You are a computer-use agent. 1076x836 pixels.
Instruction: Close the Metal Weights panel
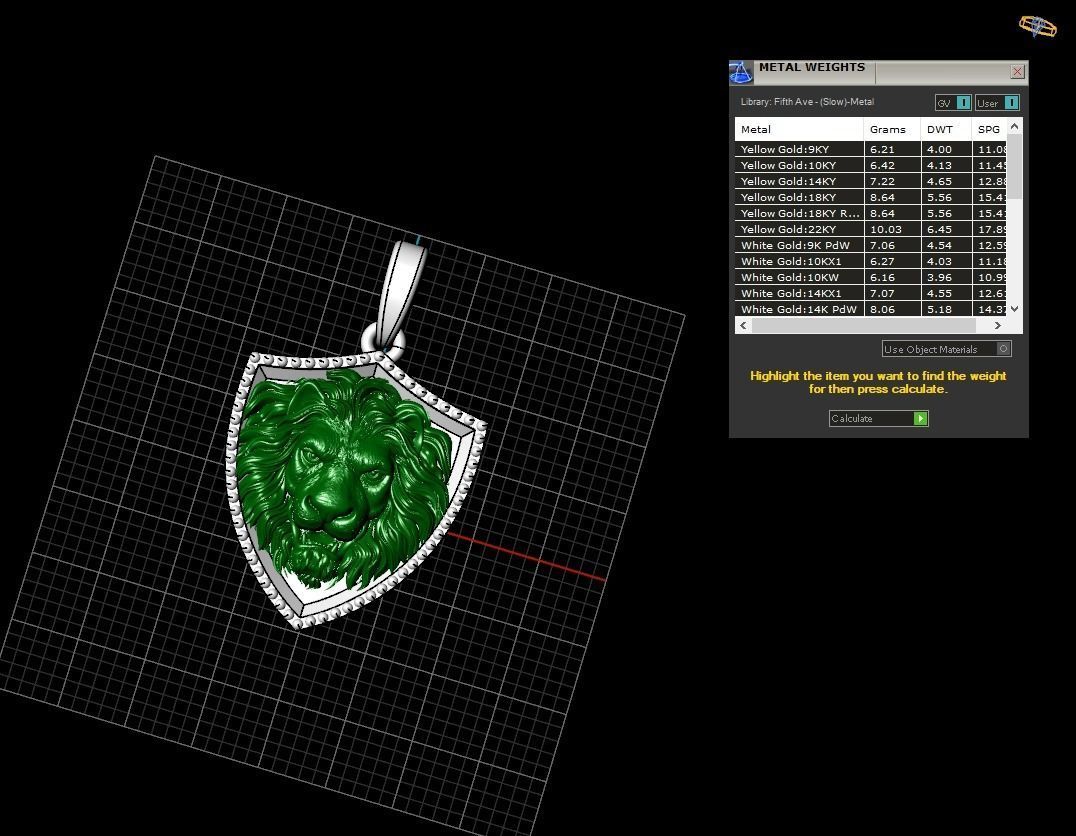coord(1017,71)
